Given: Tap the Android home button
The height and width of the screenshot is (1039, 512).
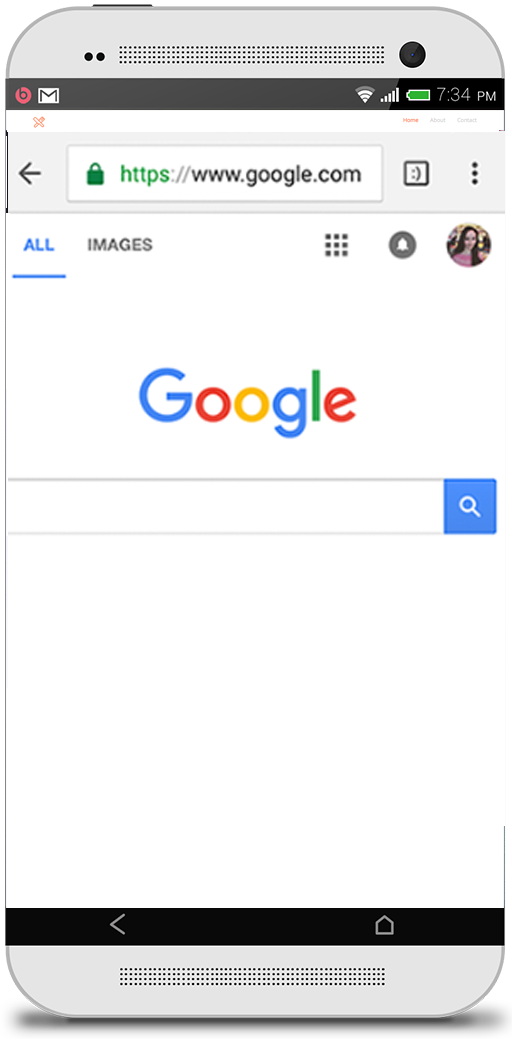Looking at the screenshot, I should tap(384, 924).
